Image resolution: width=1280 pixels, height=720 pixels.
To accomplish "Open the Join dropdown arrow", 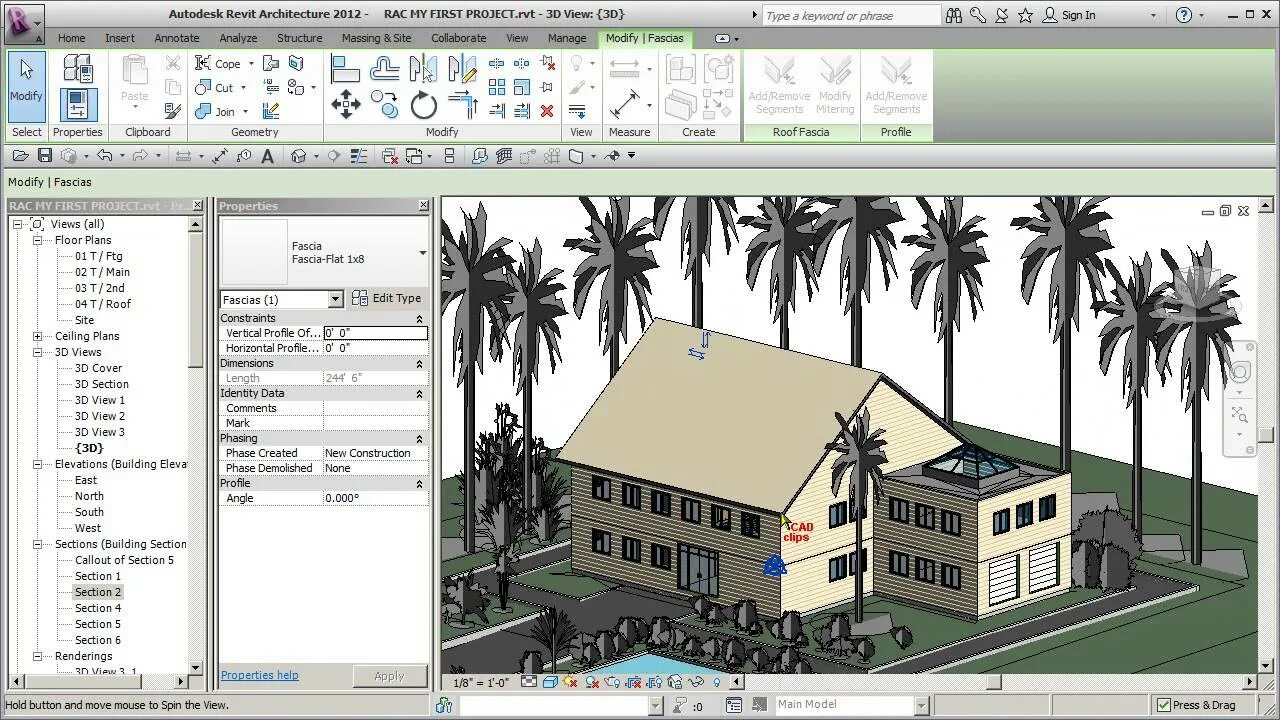I will click(245, 111).
